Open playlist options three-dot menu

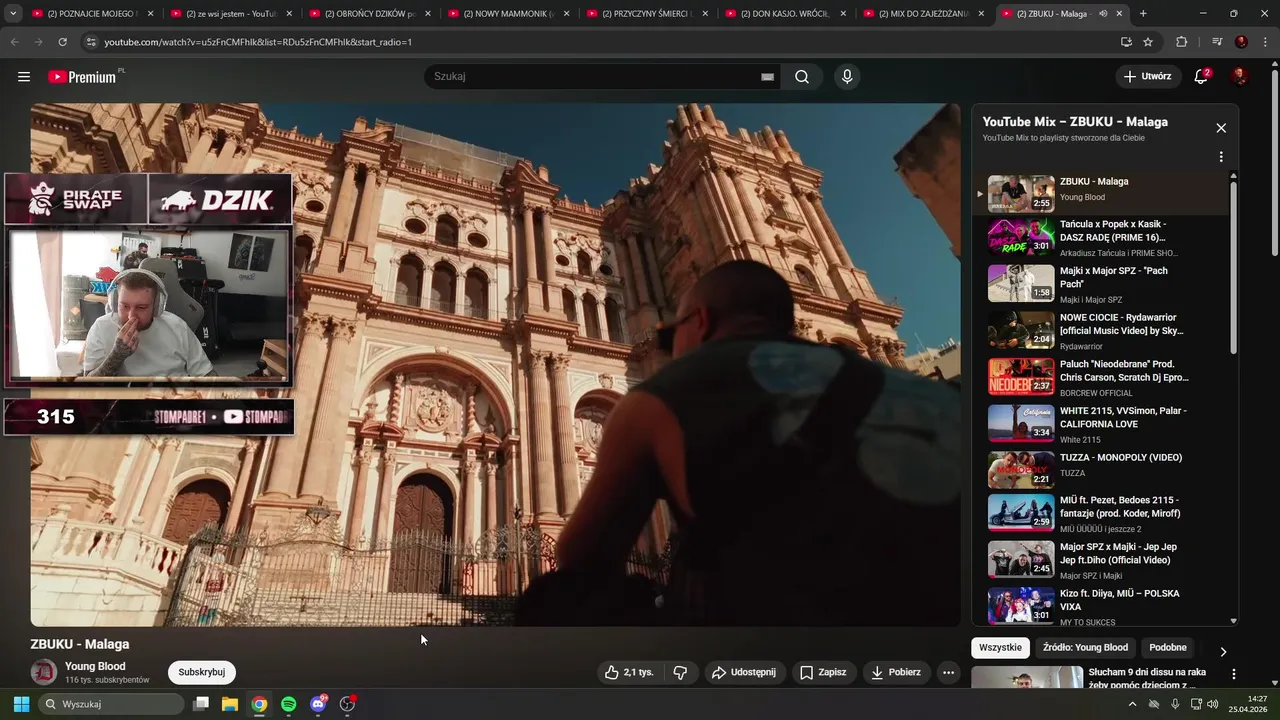(1221, 157)
